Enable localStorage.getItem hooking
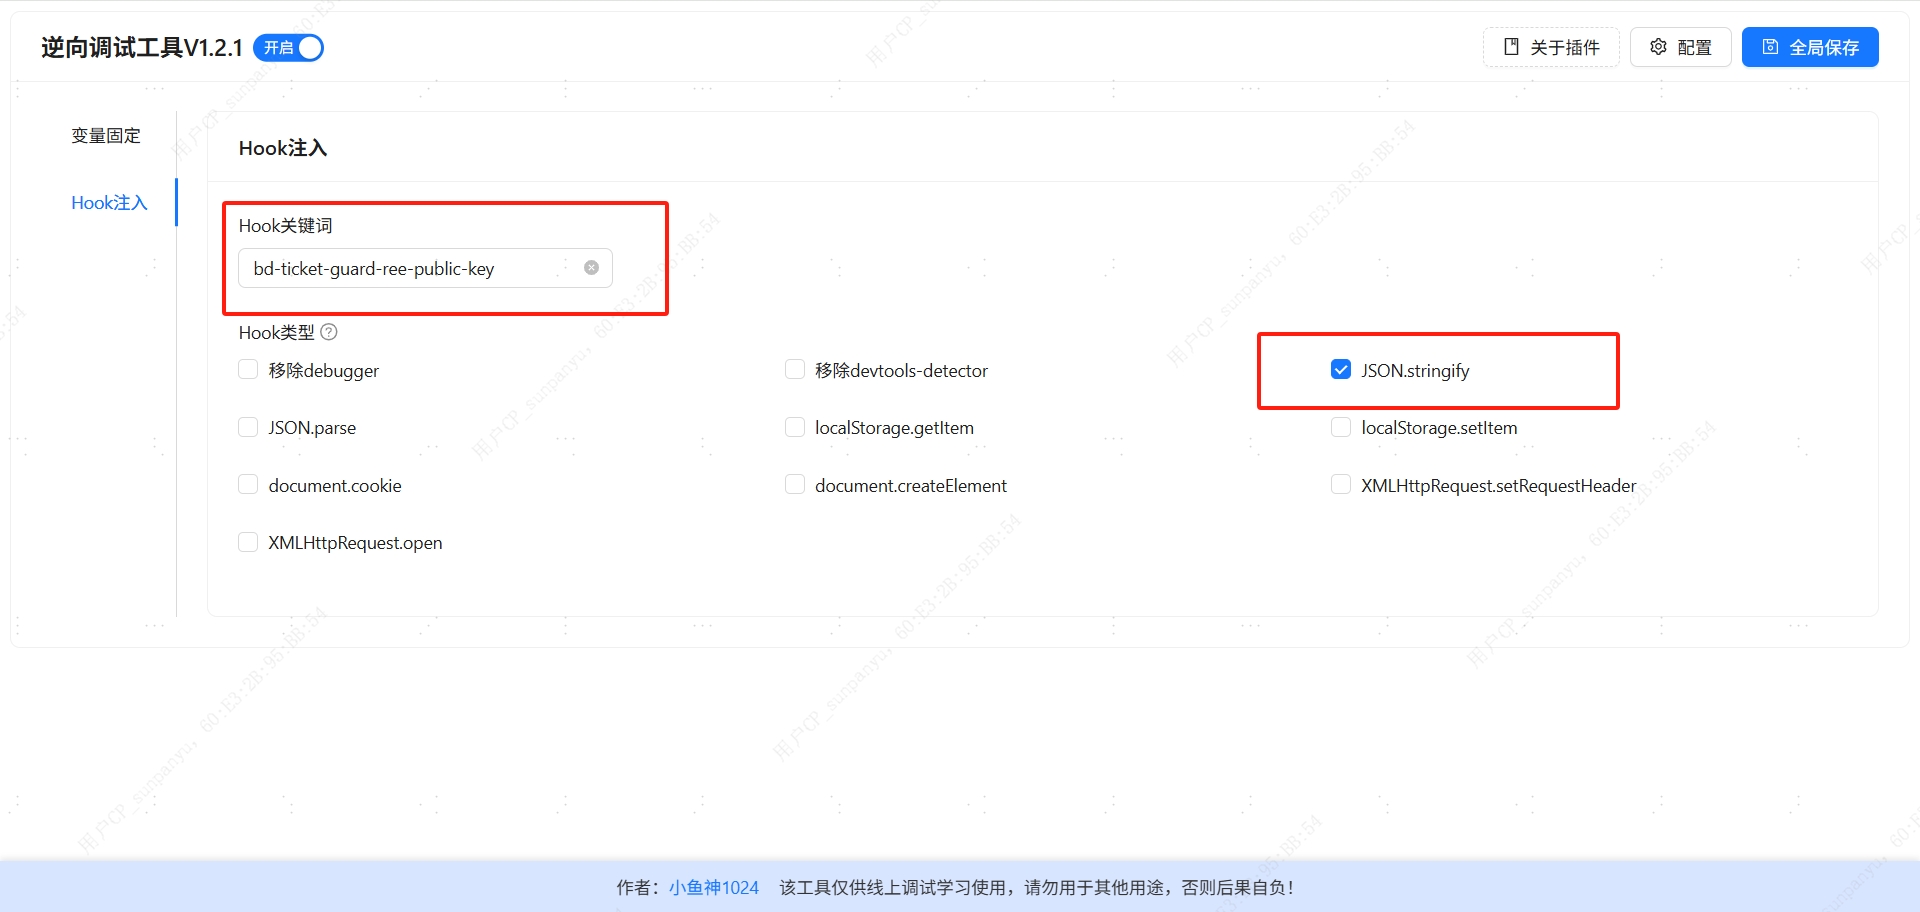The image size is (1920, 912). pos(795,426)
